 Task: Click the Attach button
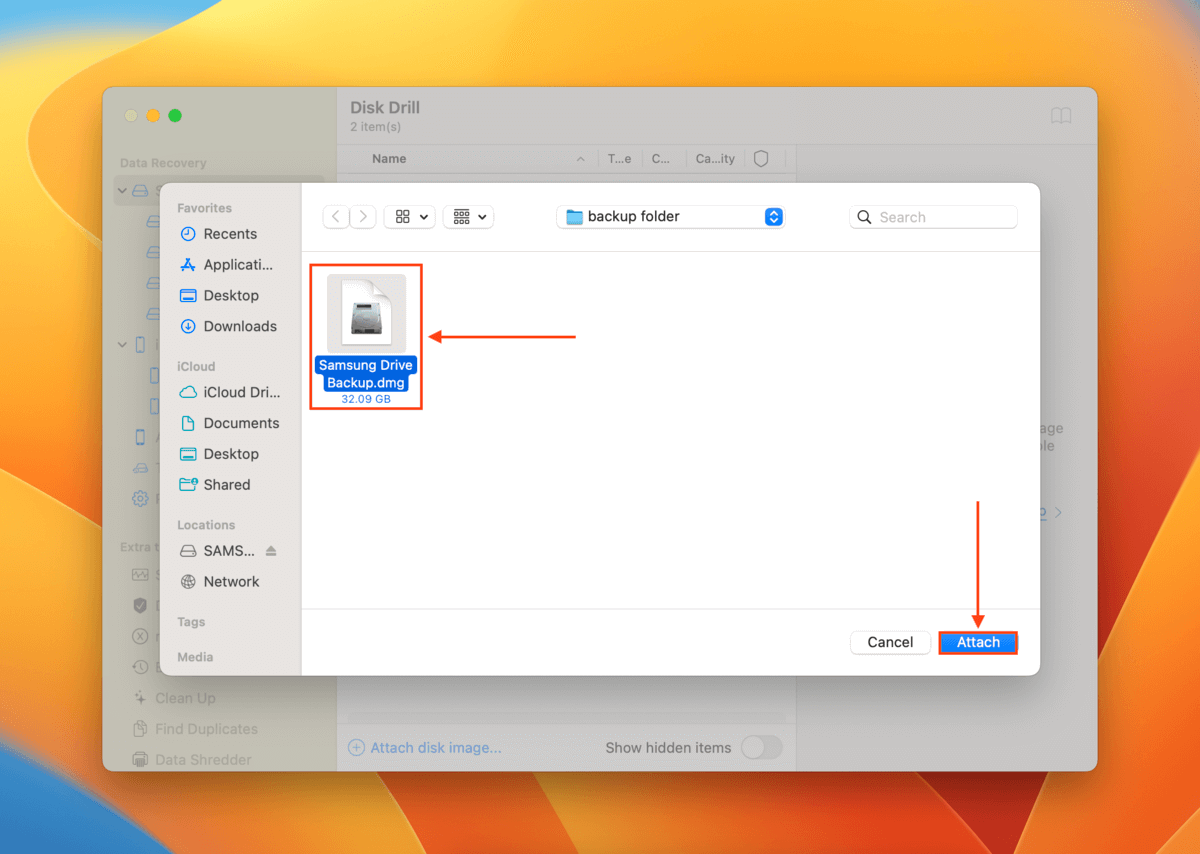pyautogui.click(x=978, y=642)
